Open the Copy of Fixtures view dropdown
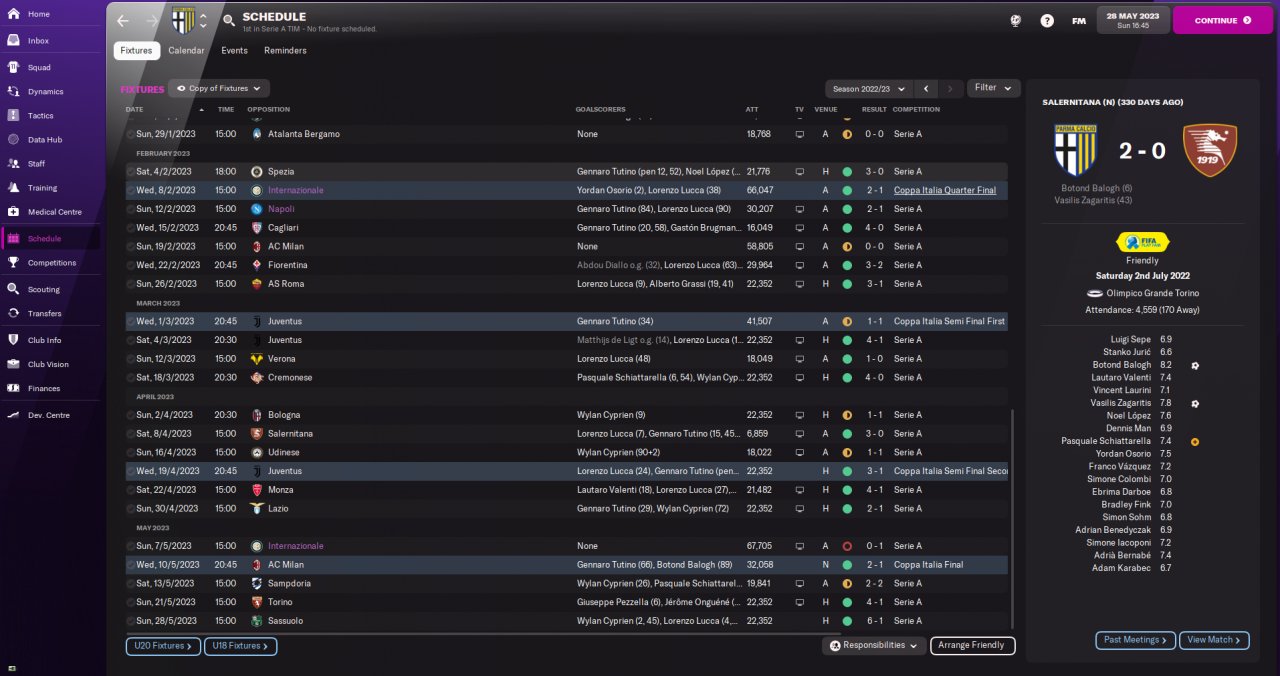Viewport: 1280px width, 676px height. [219, 88]
